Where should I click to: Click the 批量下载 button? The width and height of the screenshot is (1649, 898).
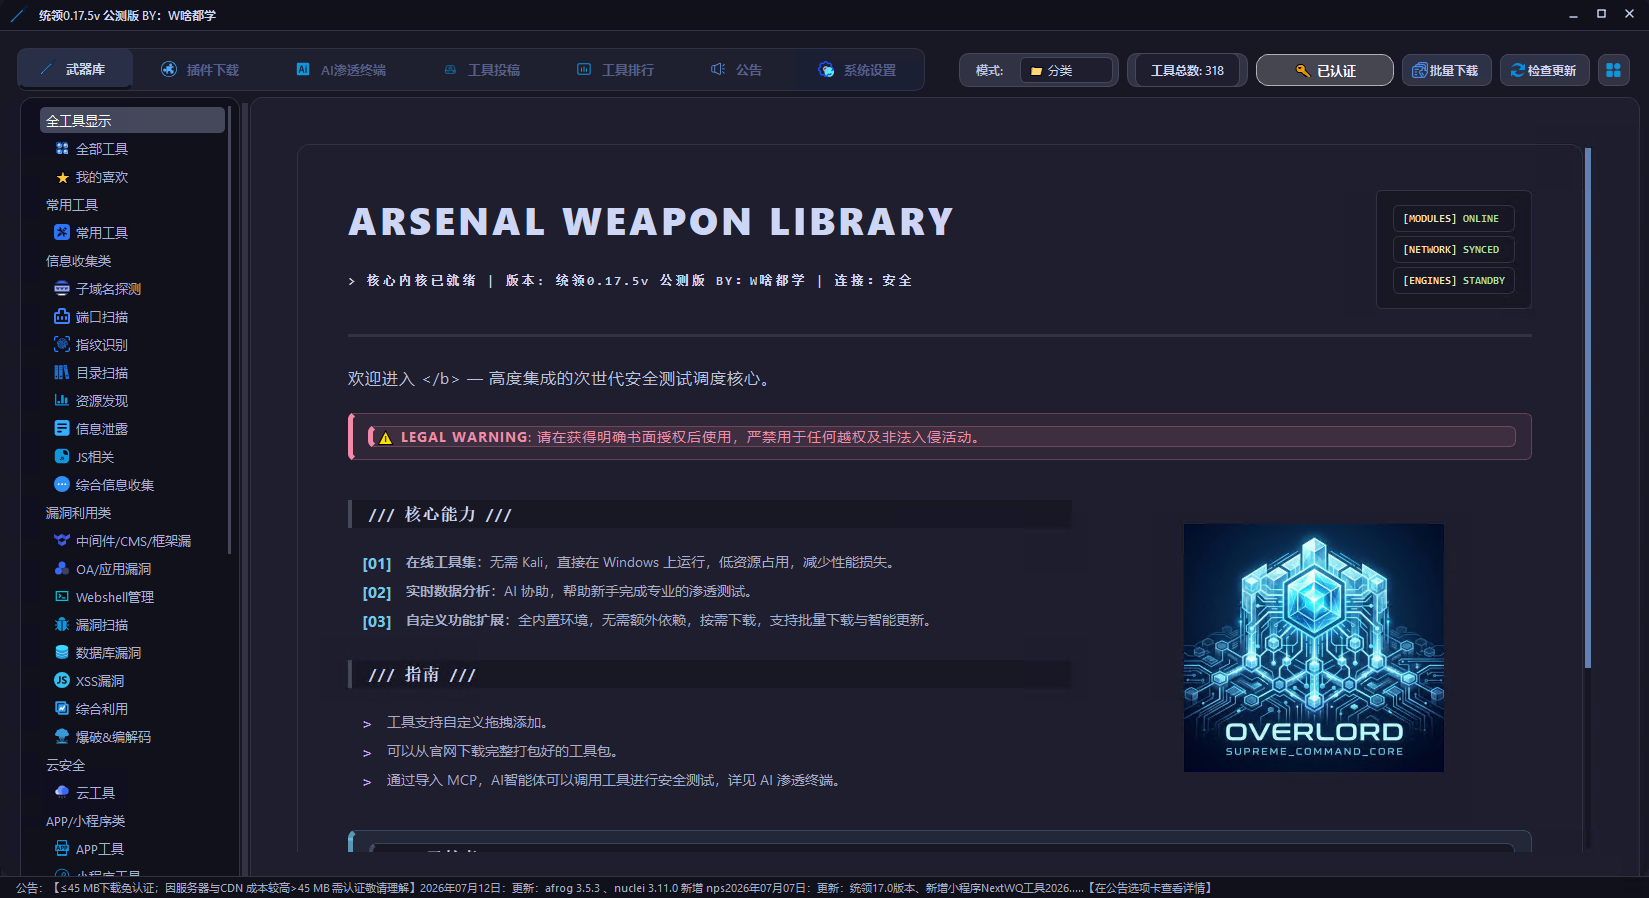[x=1447, y=71]
